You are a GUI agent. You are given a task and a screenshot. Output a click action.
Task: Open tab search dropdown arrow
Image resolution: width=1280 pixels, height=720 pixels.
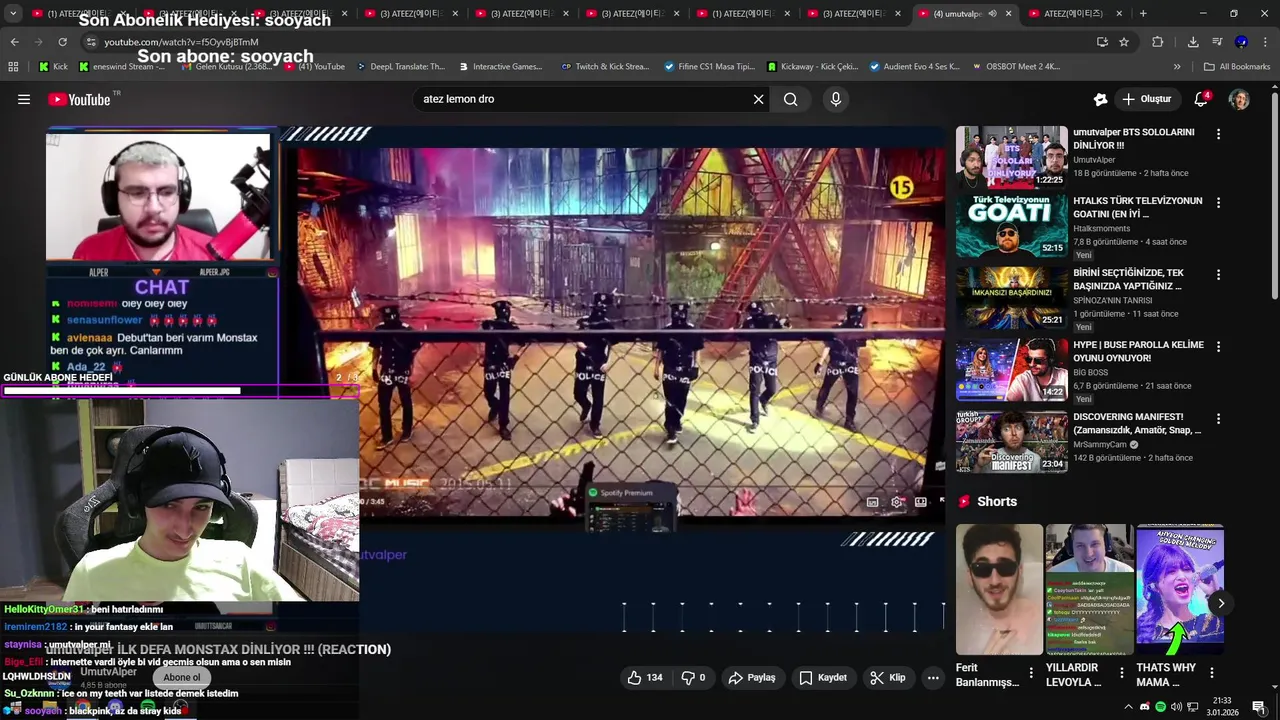click(13, 14)
